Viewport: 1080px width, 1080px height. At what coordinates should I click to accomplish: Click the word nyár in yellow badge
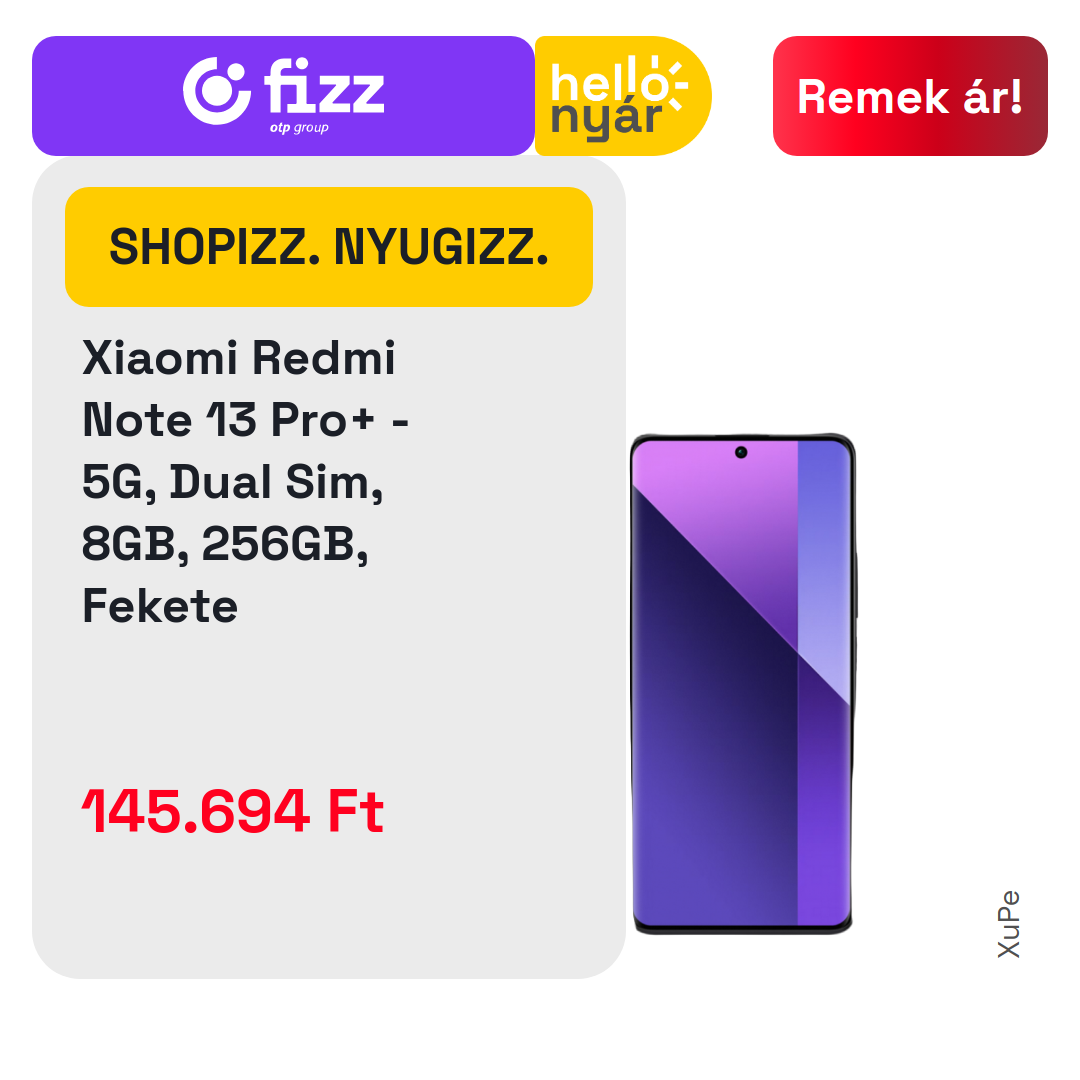click(x=606, y=119)
